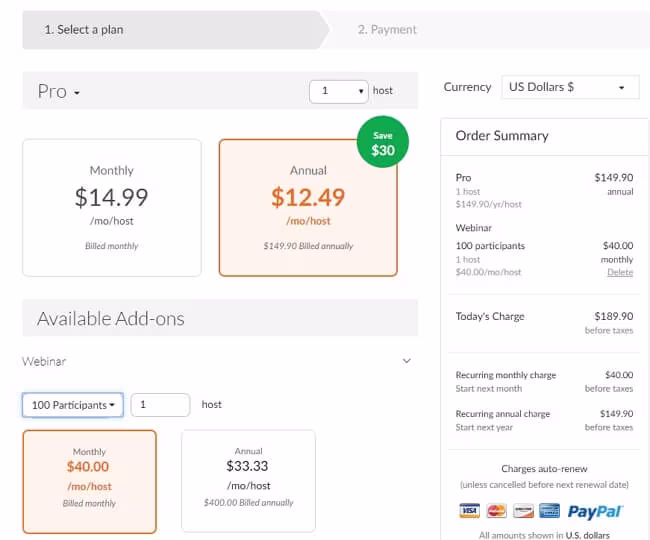Choose the Annual $33.33 webinar option

pyautogui.click(x=248, y=481)
